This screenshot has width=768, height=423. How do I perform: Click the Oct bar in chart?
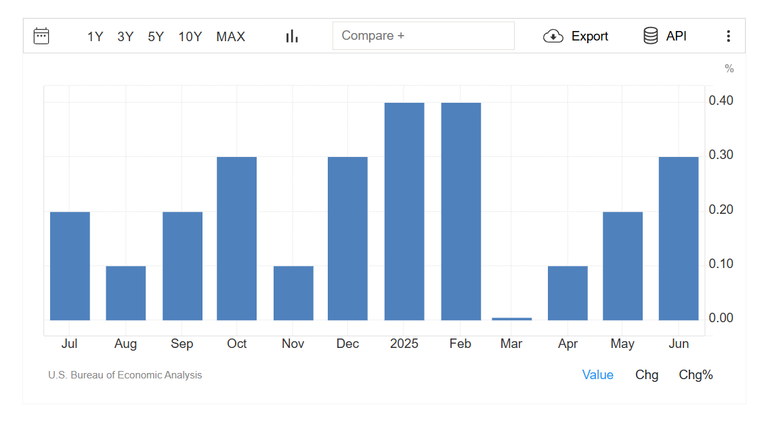(237, 238)
